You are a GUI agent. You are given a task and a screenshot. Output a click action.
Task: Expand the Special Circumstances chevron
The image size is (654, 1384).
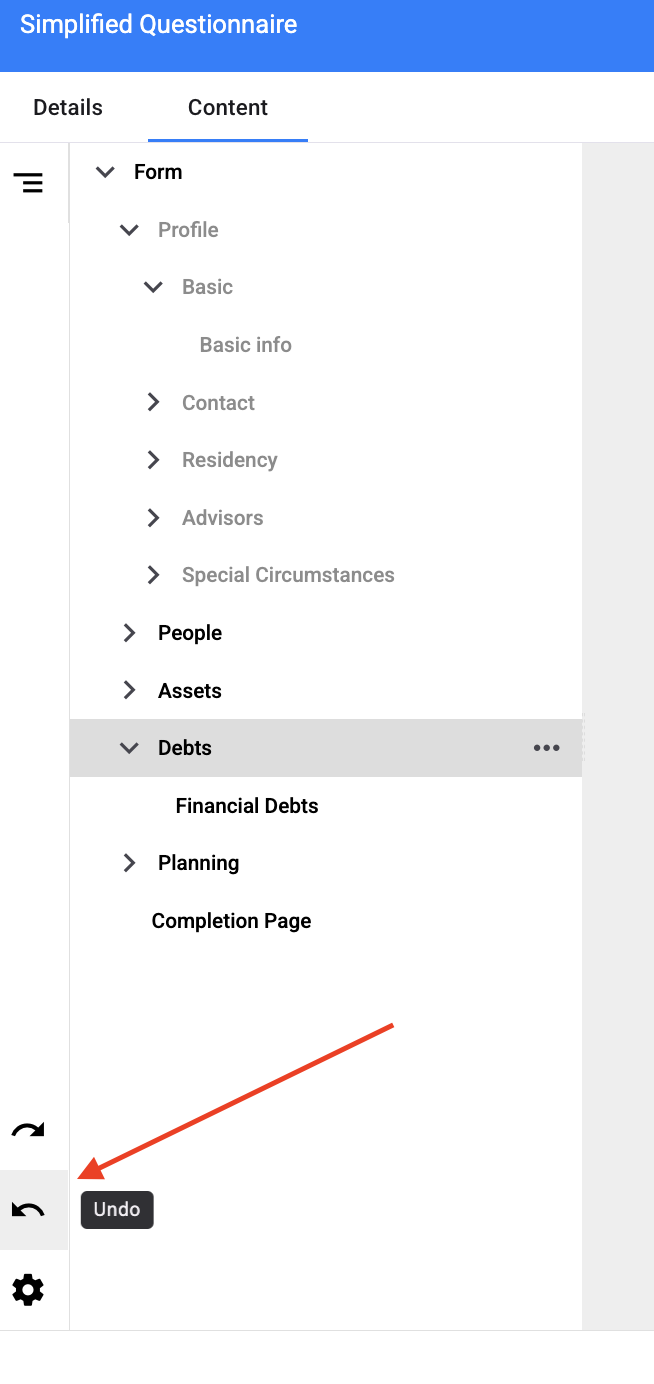click(153, 575)
